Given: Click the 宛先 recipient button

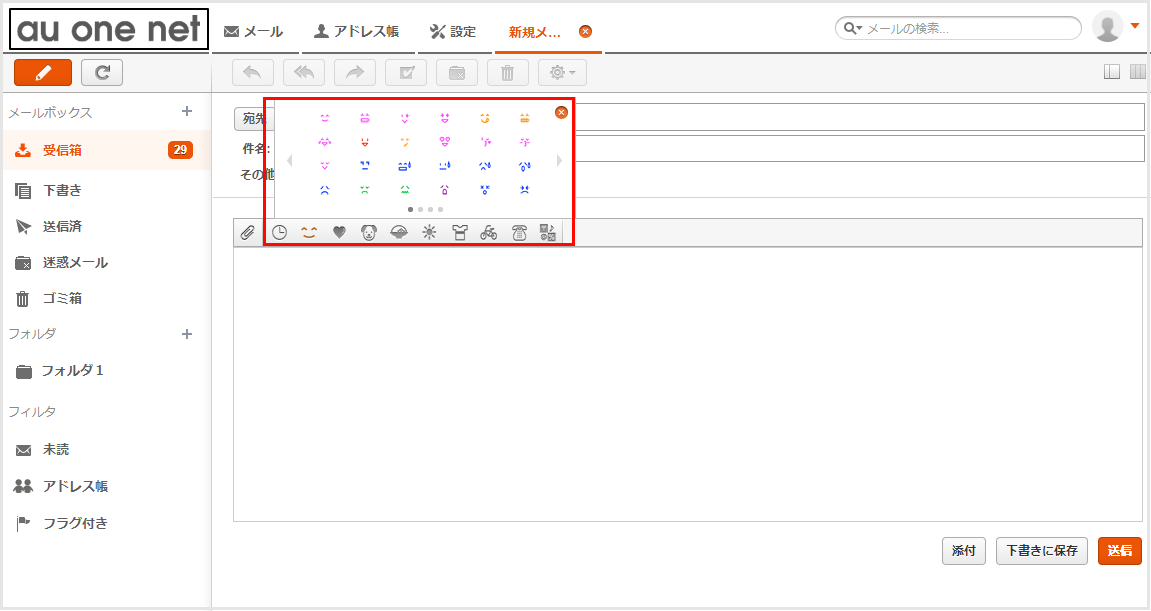Looking at the screenshot, I should [252, 118].
